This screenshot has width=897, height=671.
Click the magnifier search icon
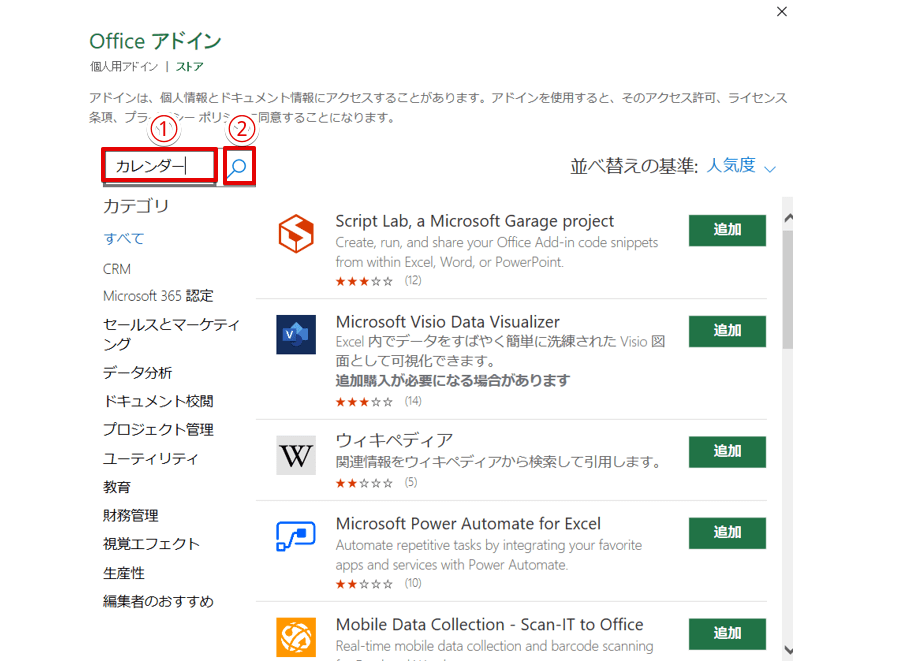pyautogui.click(x=238, y=167)
